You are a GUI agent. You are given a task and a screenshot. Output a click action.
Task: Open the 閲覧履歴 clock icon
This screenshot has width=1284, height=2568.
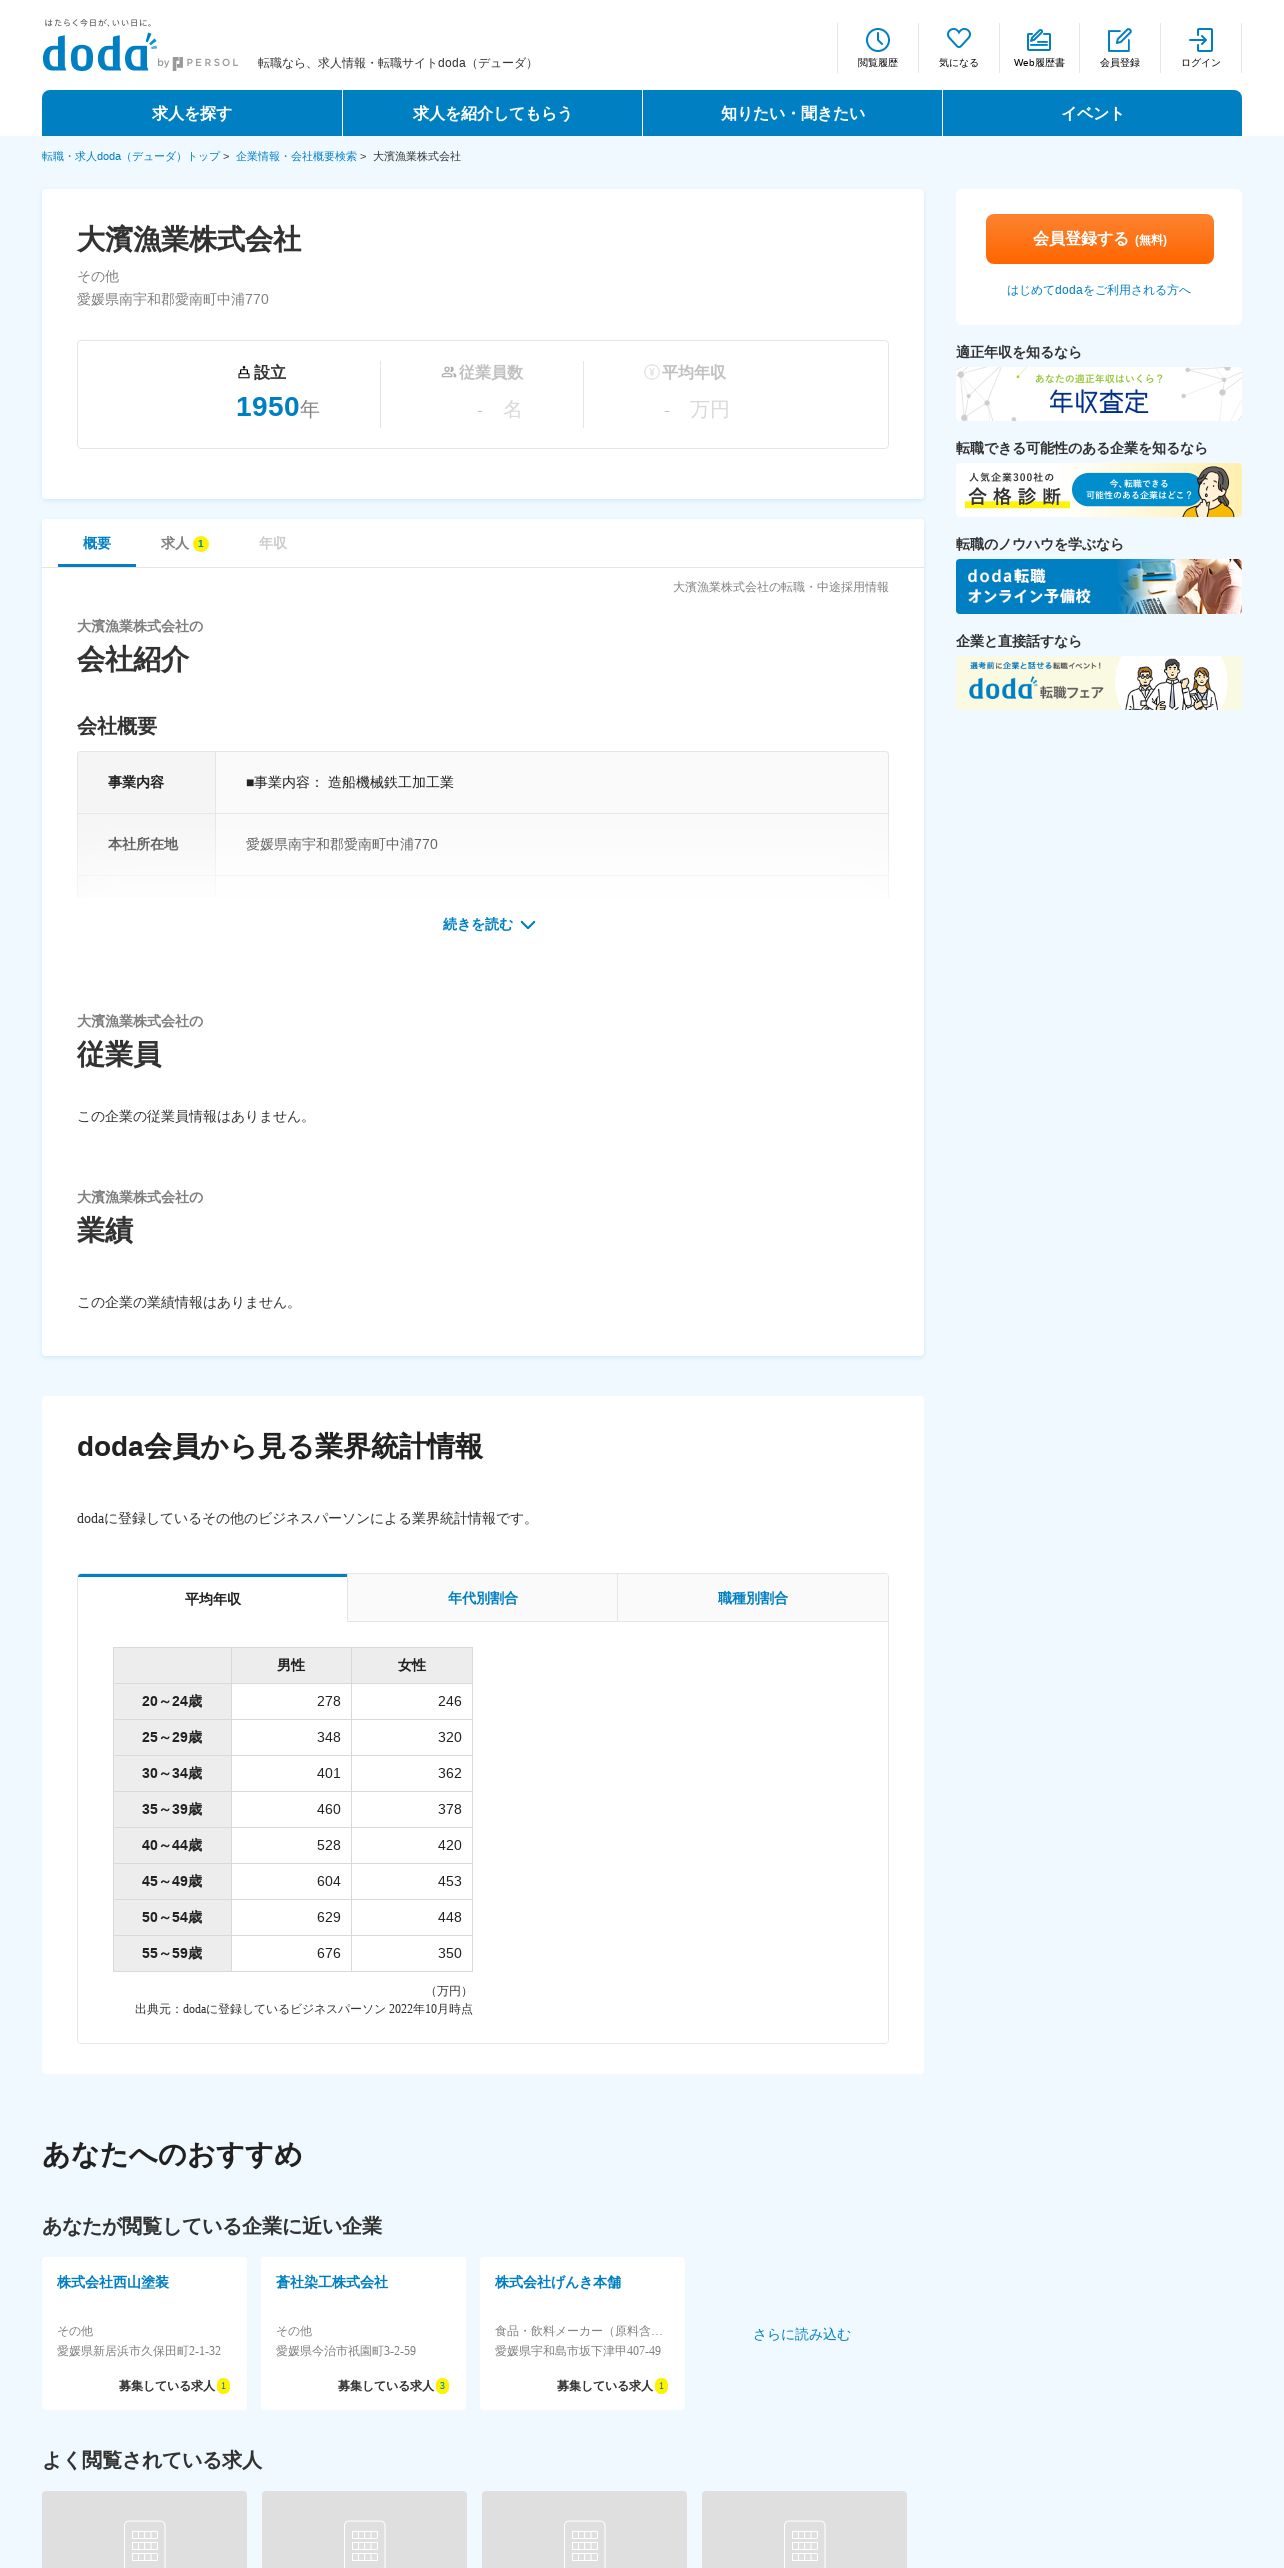click(x=877, y=47)
